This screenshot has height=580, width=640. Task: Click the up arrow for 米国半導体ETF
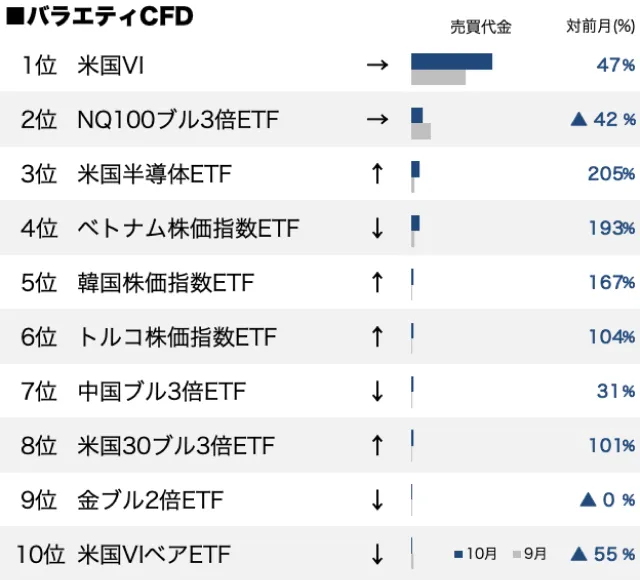click(x=377, y=174)
